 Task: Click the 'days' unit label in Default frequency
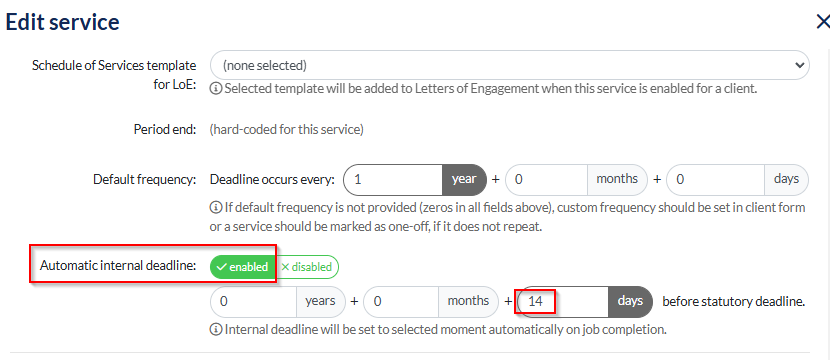click(786, 179)
